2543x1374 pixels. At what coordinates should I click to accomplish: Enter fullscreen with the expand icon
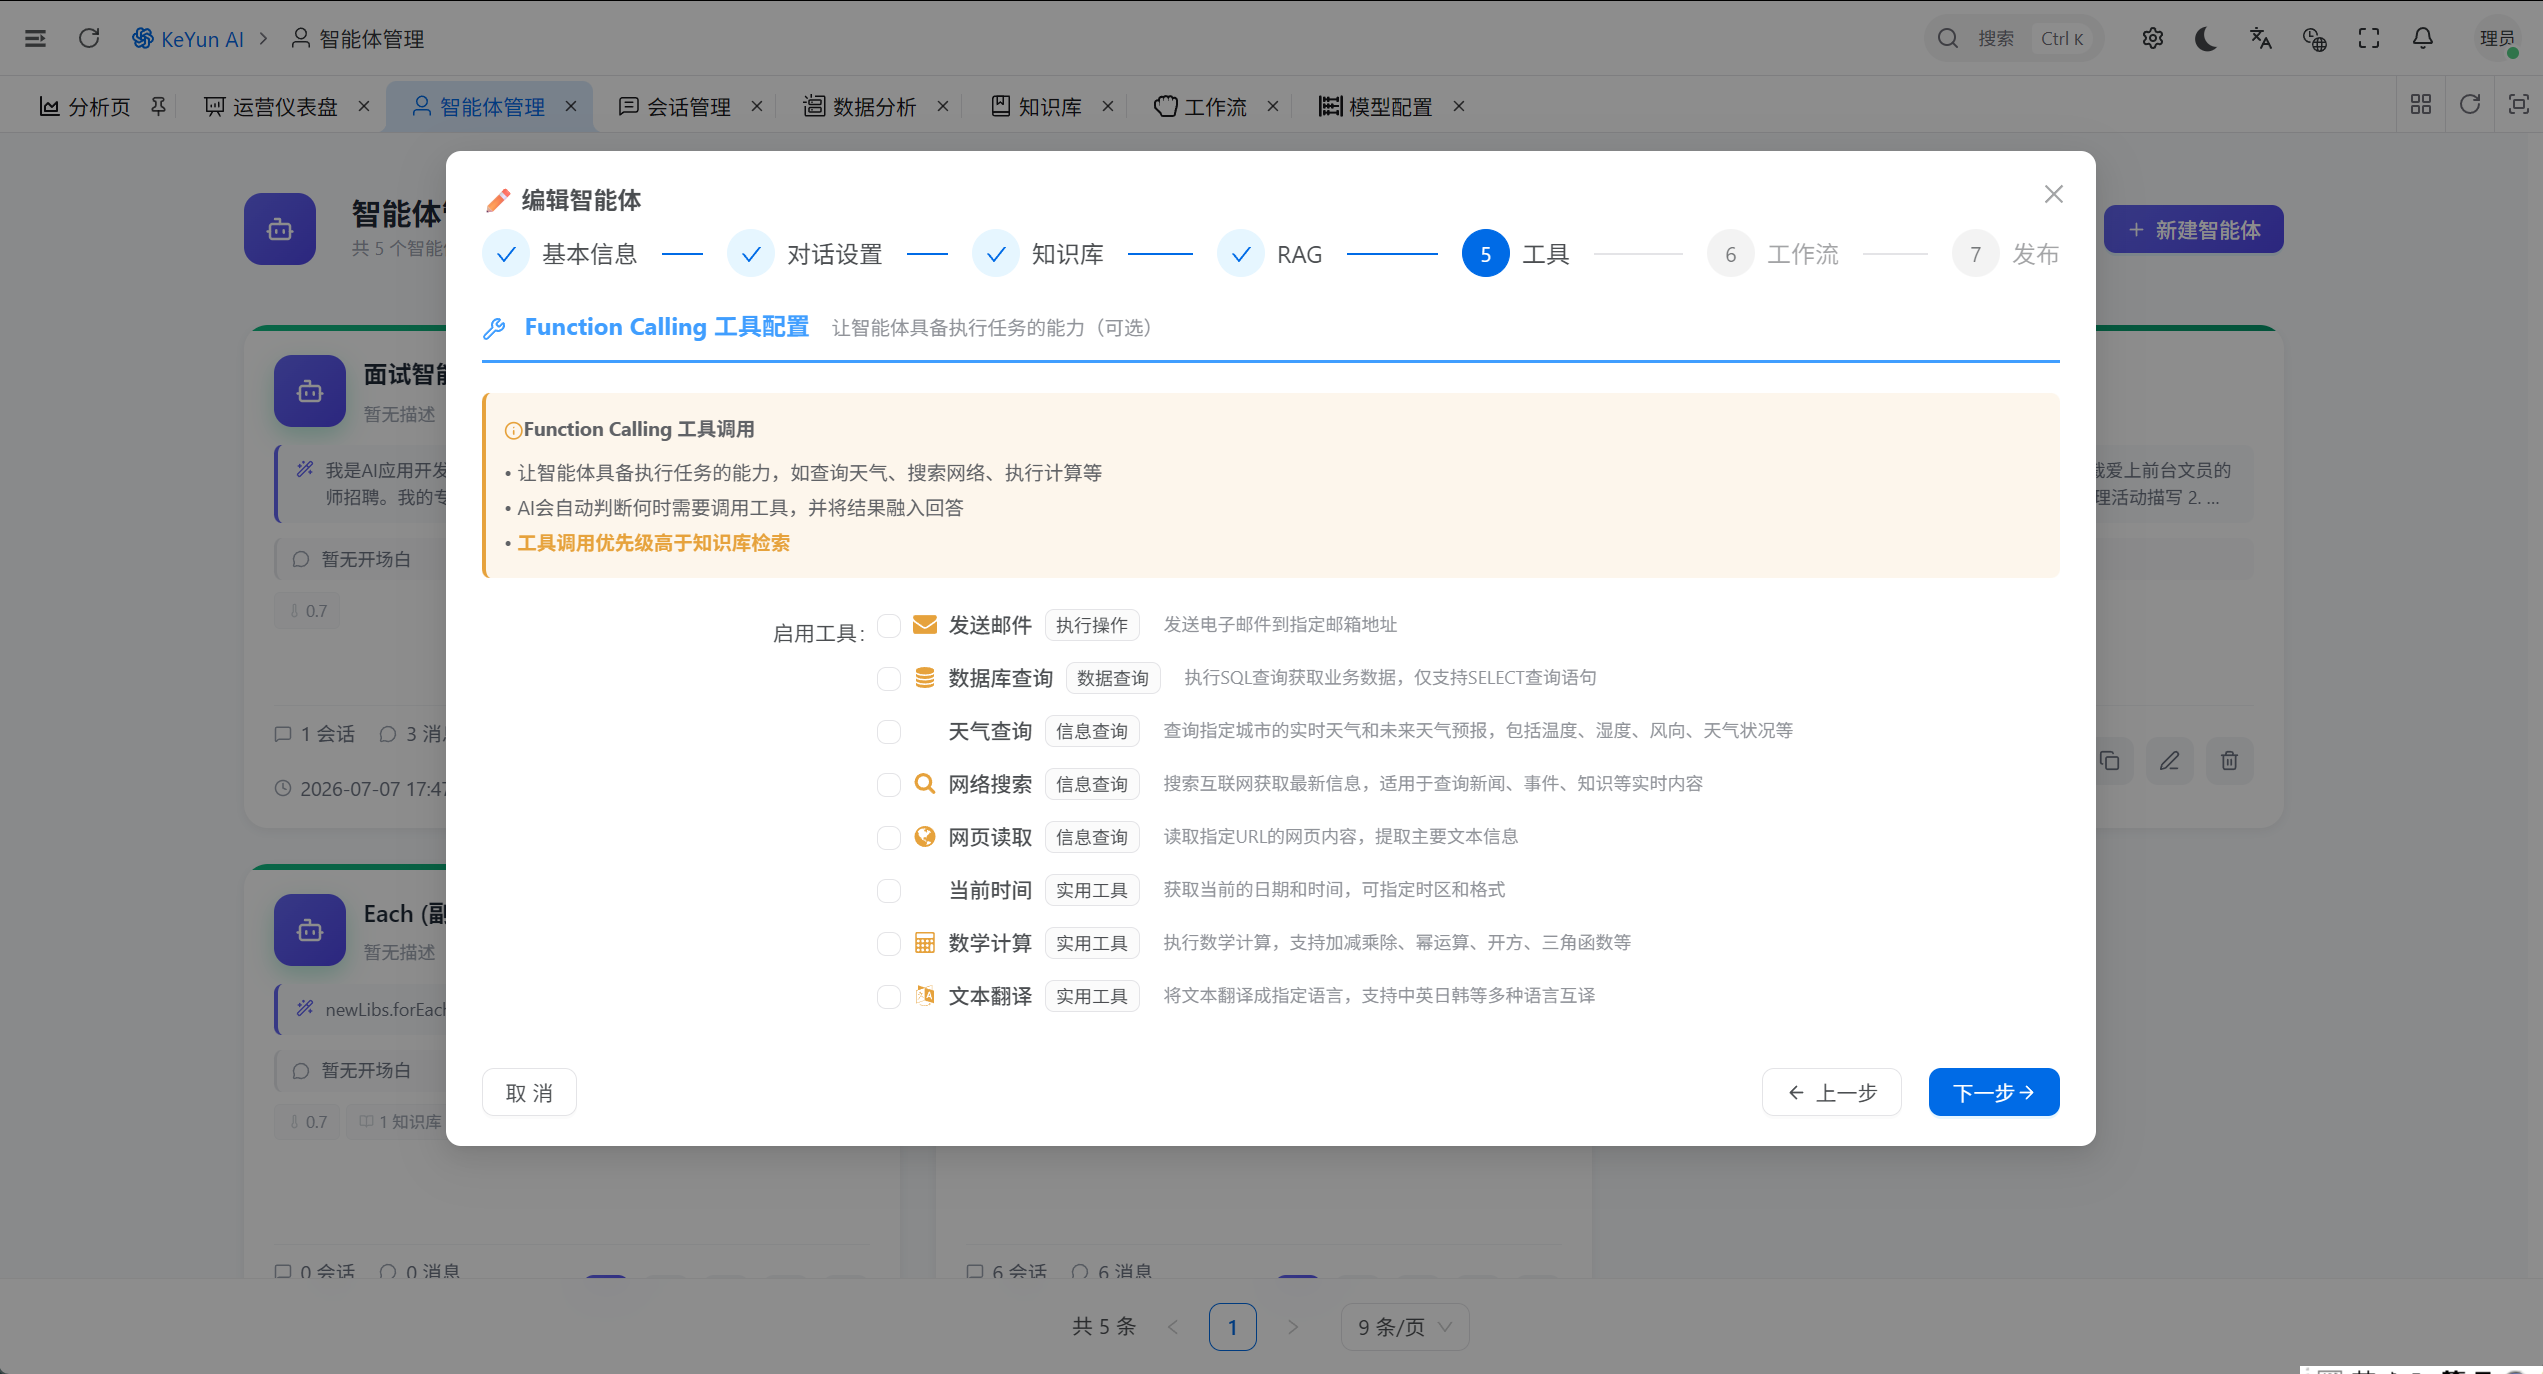tap(2368, 39)
